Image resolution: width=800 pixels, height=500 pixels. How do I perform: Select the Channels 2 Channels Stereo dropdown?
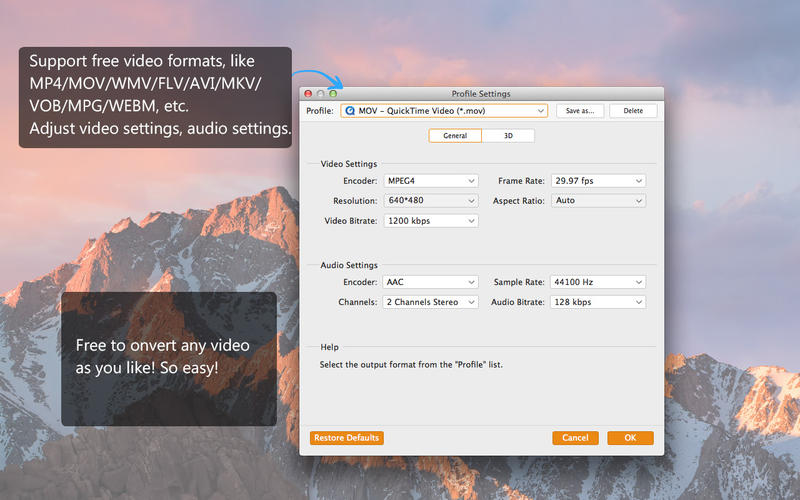point(431,302)
